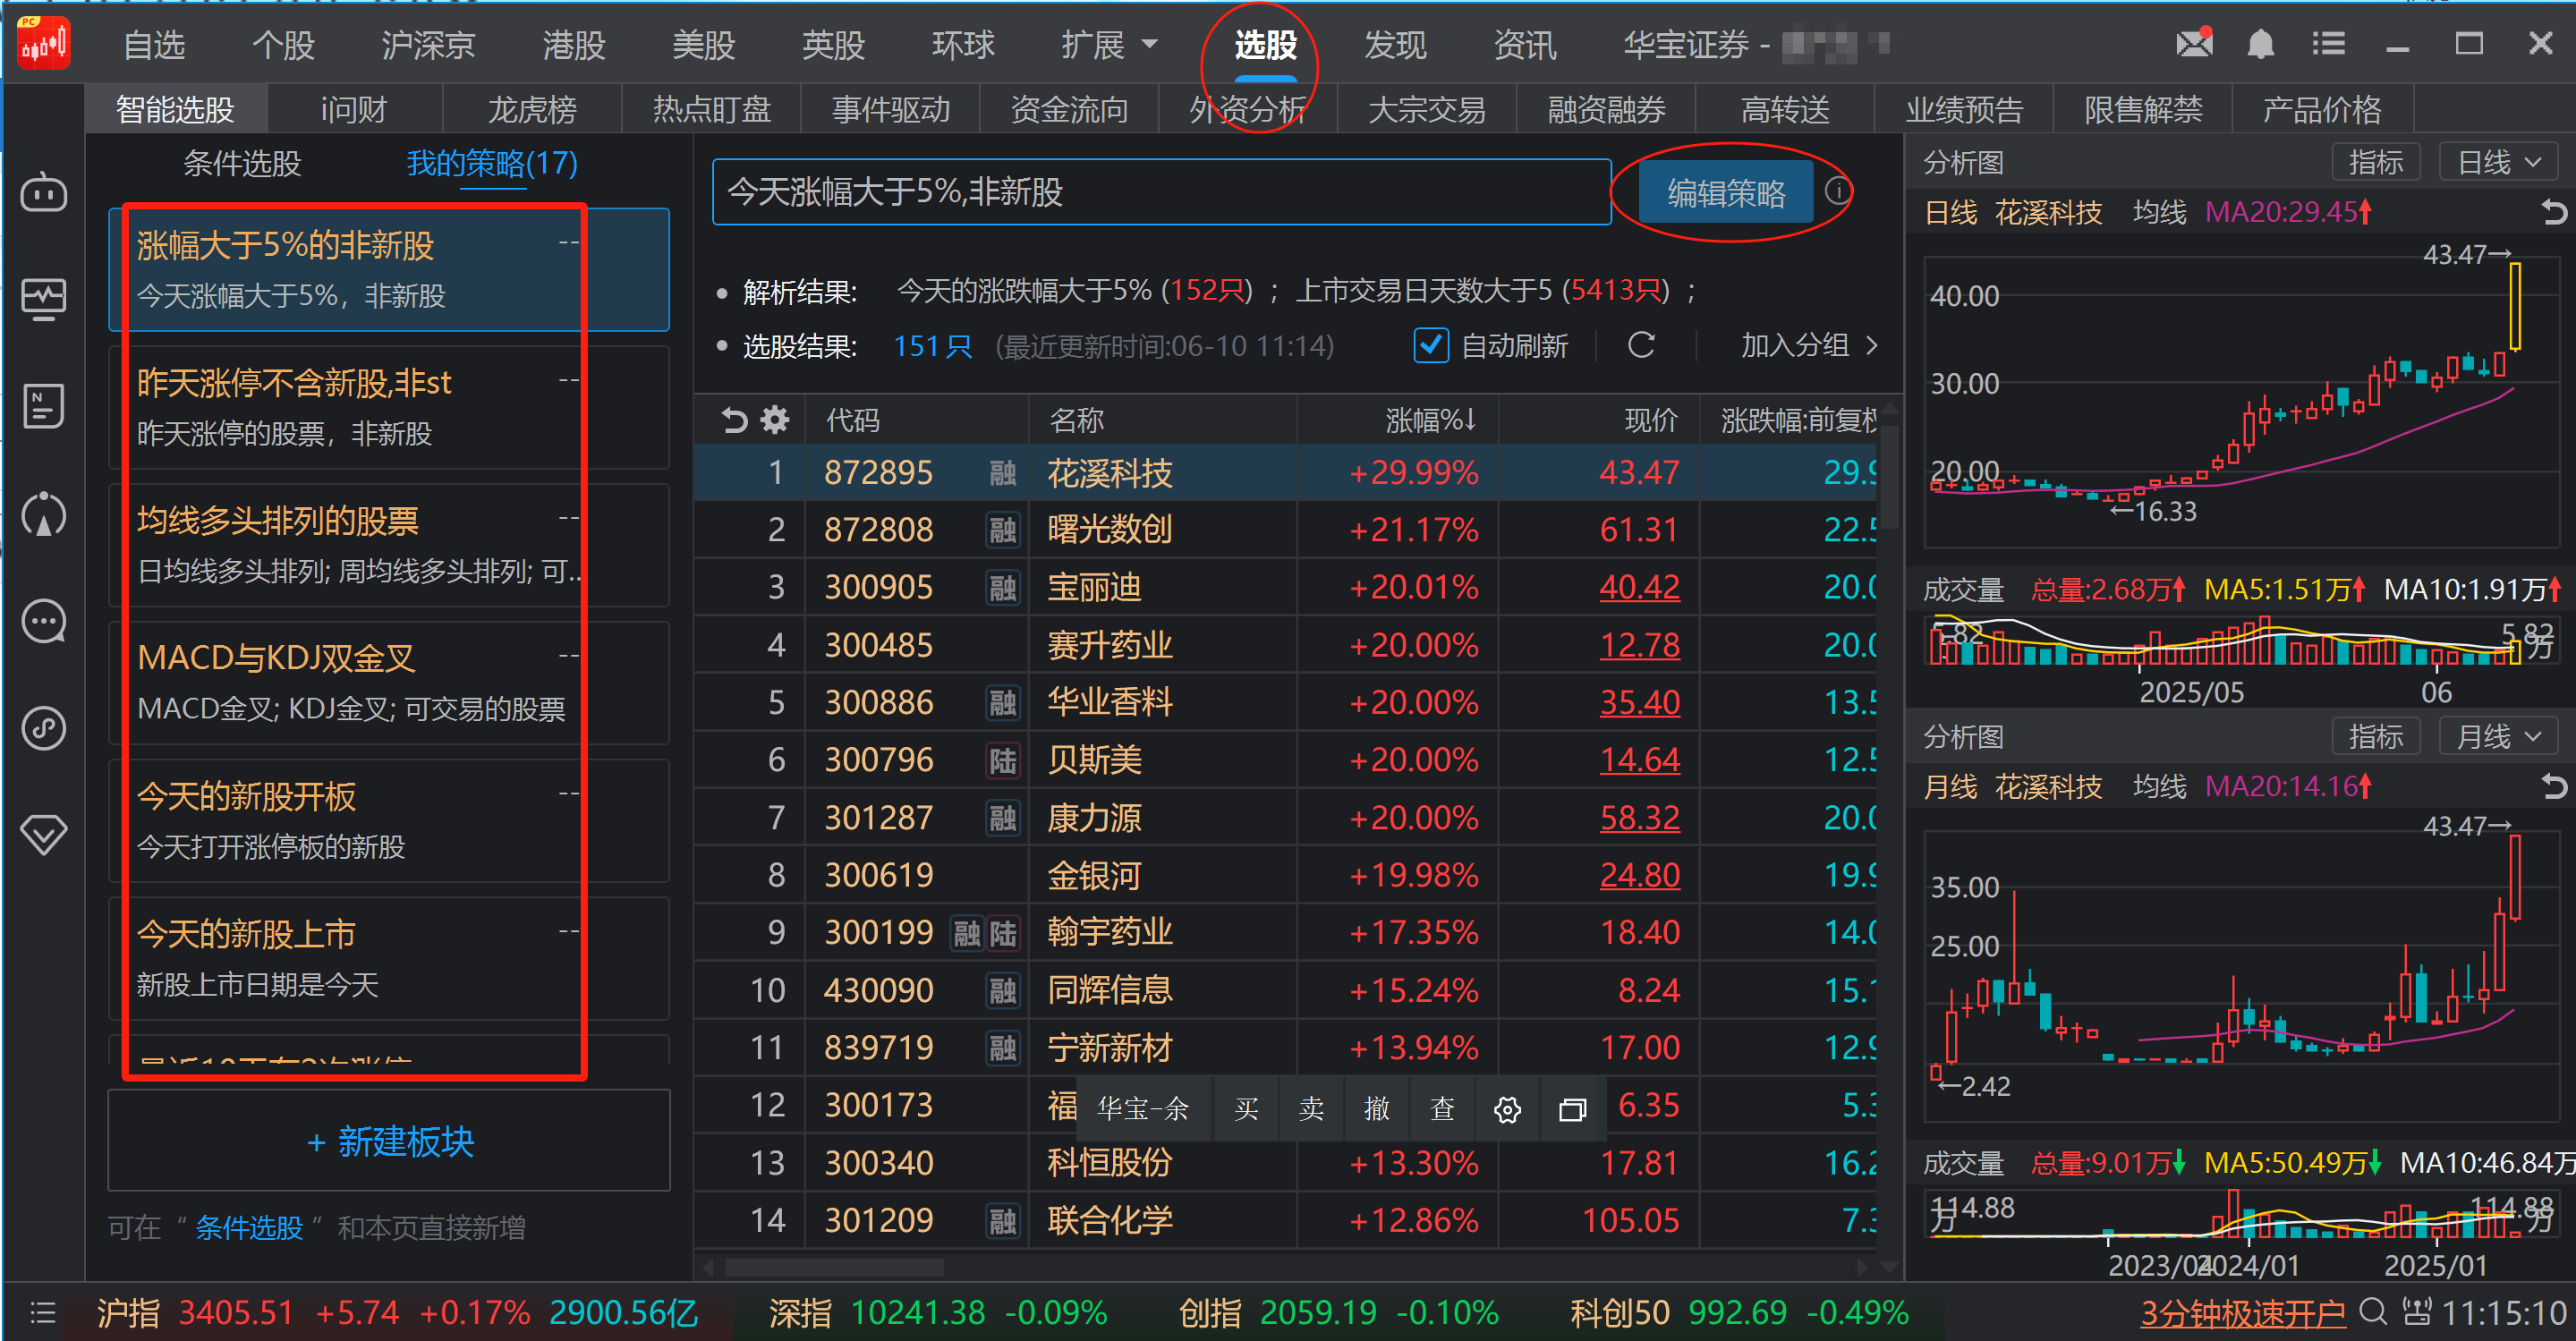2576x1341 pixels.
Task: Click the strategy query input field
Action: click(x=1161, y=192)
